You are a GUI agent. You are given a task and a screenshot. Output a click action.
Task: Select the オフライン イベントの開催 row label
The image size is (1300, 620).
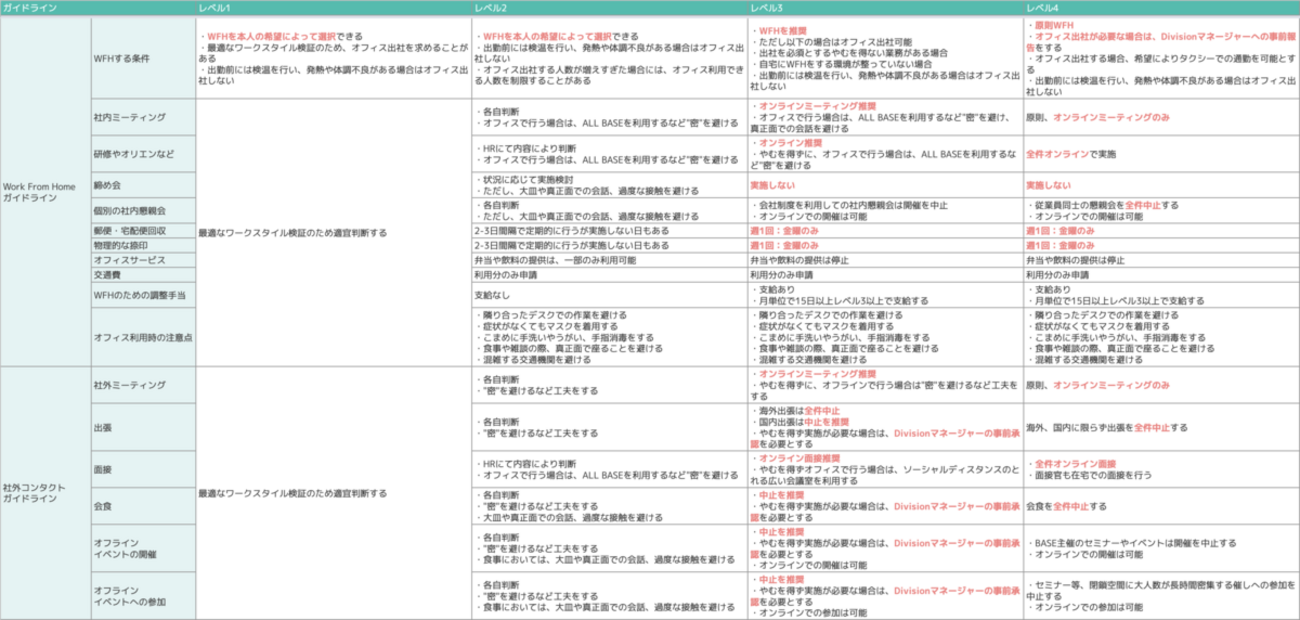tap(142, 548)
